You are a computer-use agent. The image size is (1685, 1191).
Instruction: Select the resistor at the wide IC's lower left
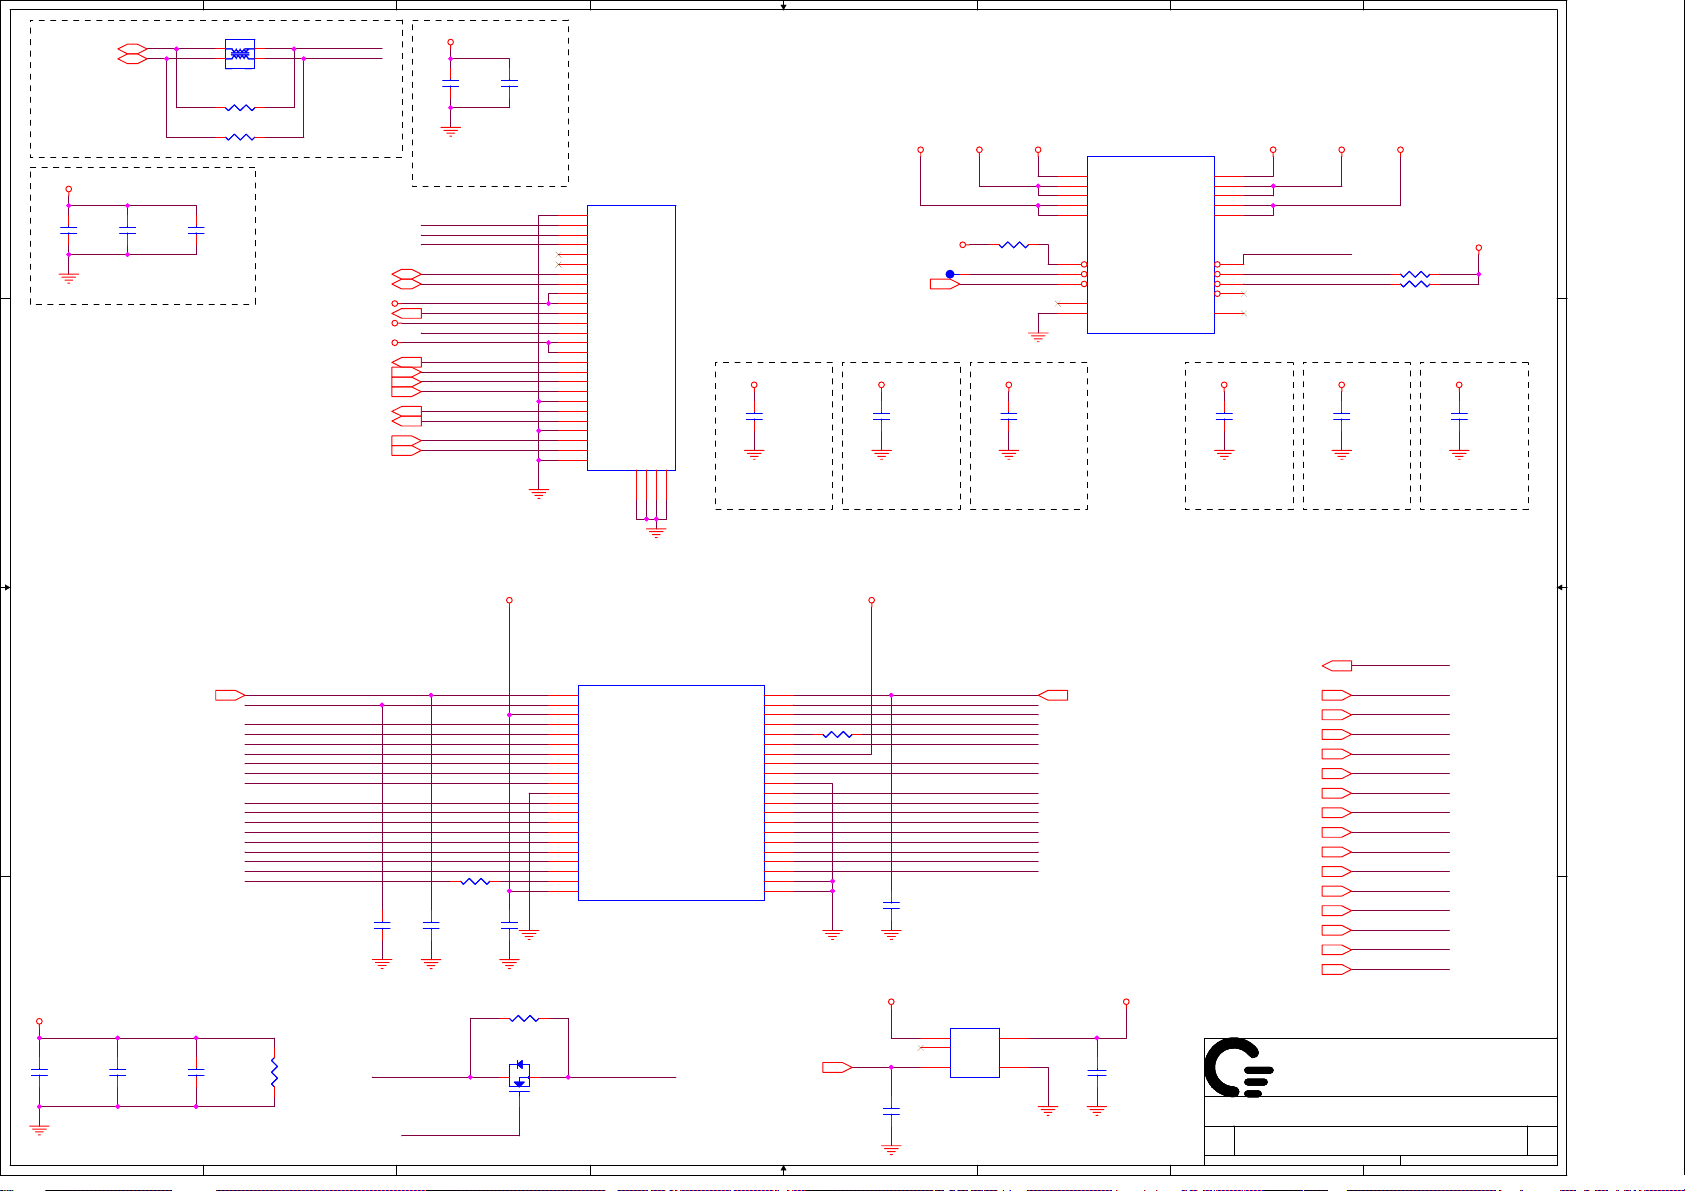point(475,881)
